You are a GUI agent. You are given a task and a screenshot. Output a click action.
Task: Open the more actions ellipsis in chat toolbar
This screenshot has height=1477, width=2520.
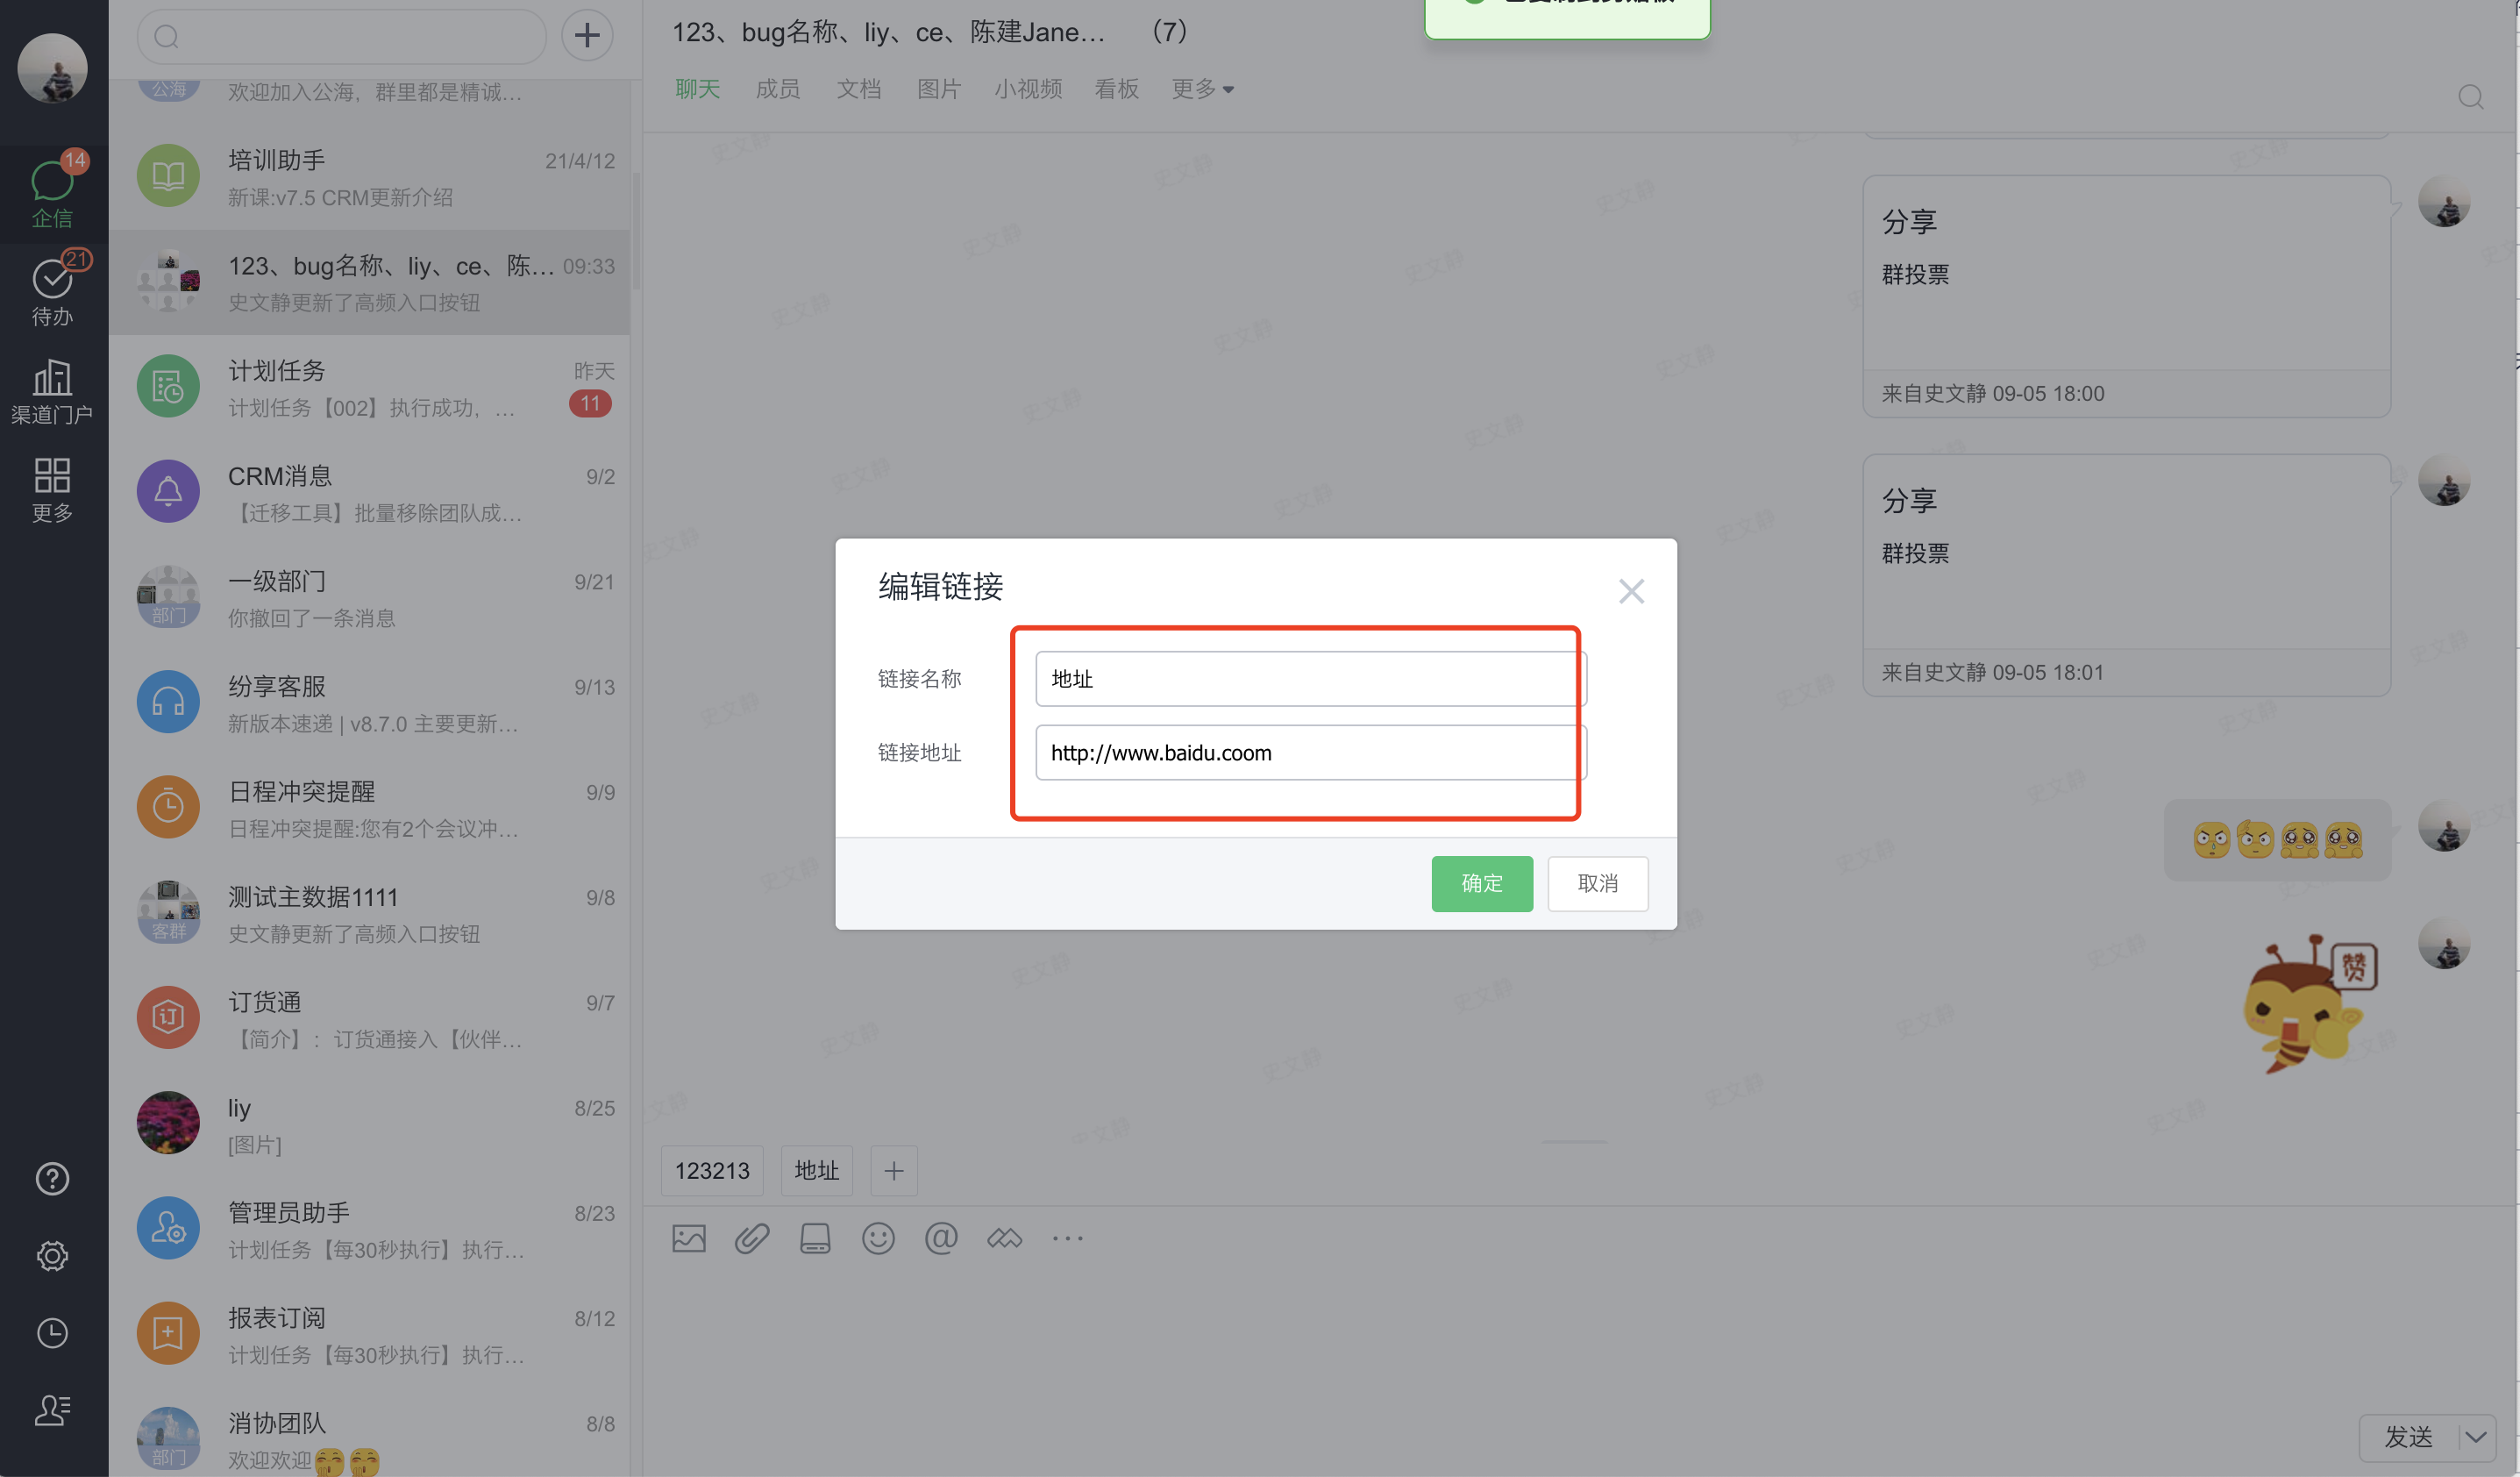pyautogui.click(x=1067, y=1238)
